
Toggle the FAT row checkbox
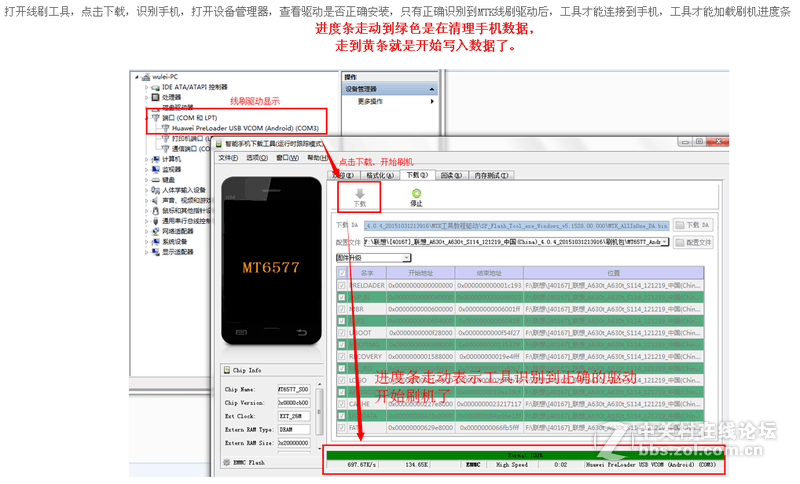pos(342,428)
